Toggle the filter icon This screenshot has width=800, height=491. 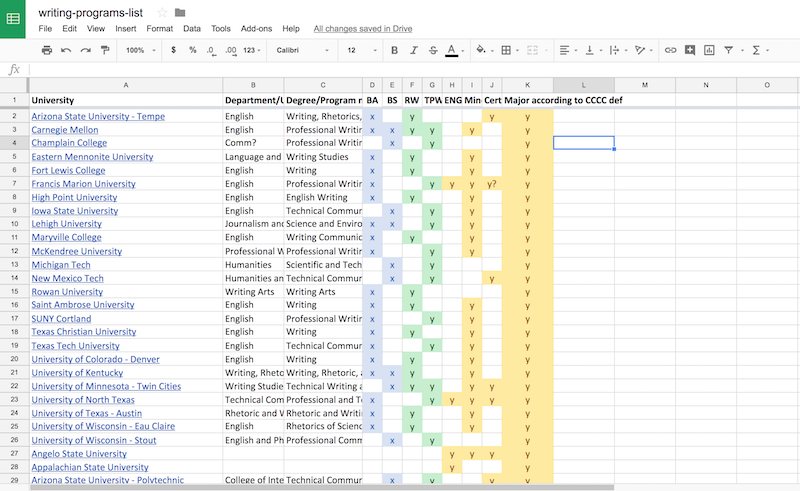(729, 50)
